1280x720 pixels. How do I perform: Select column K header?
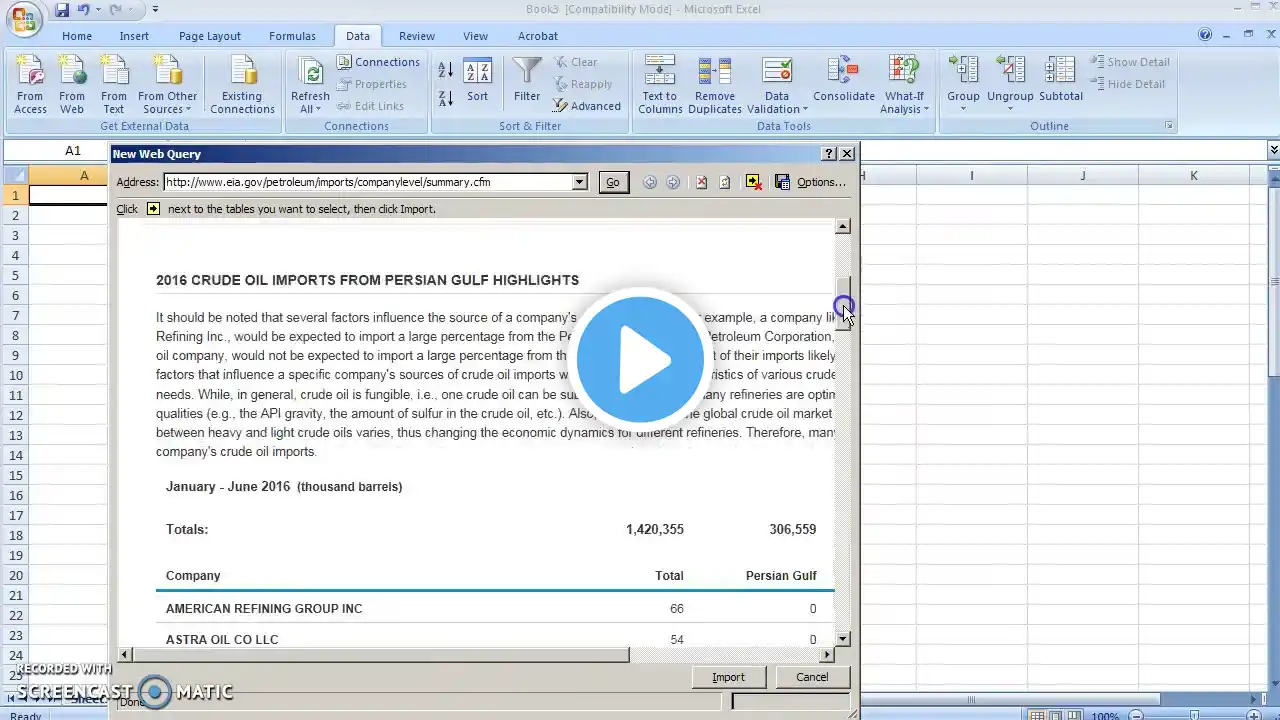pos(1194,175)
